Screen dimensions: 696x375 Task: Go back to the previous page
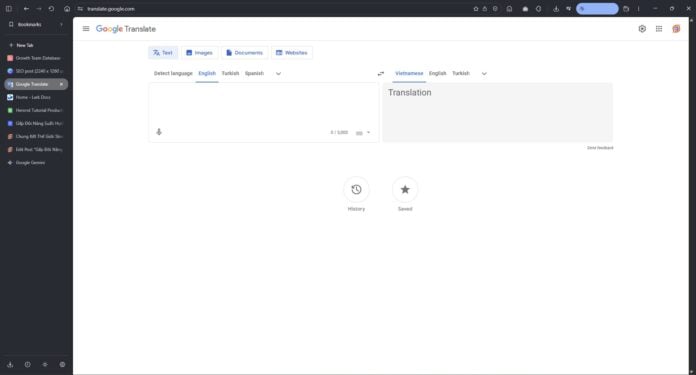[26, 9]
